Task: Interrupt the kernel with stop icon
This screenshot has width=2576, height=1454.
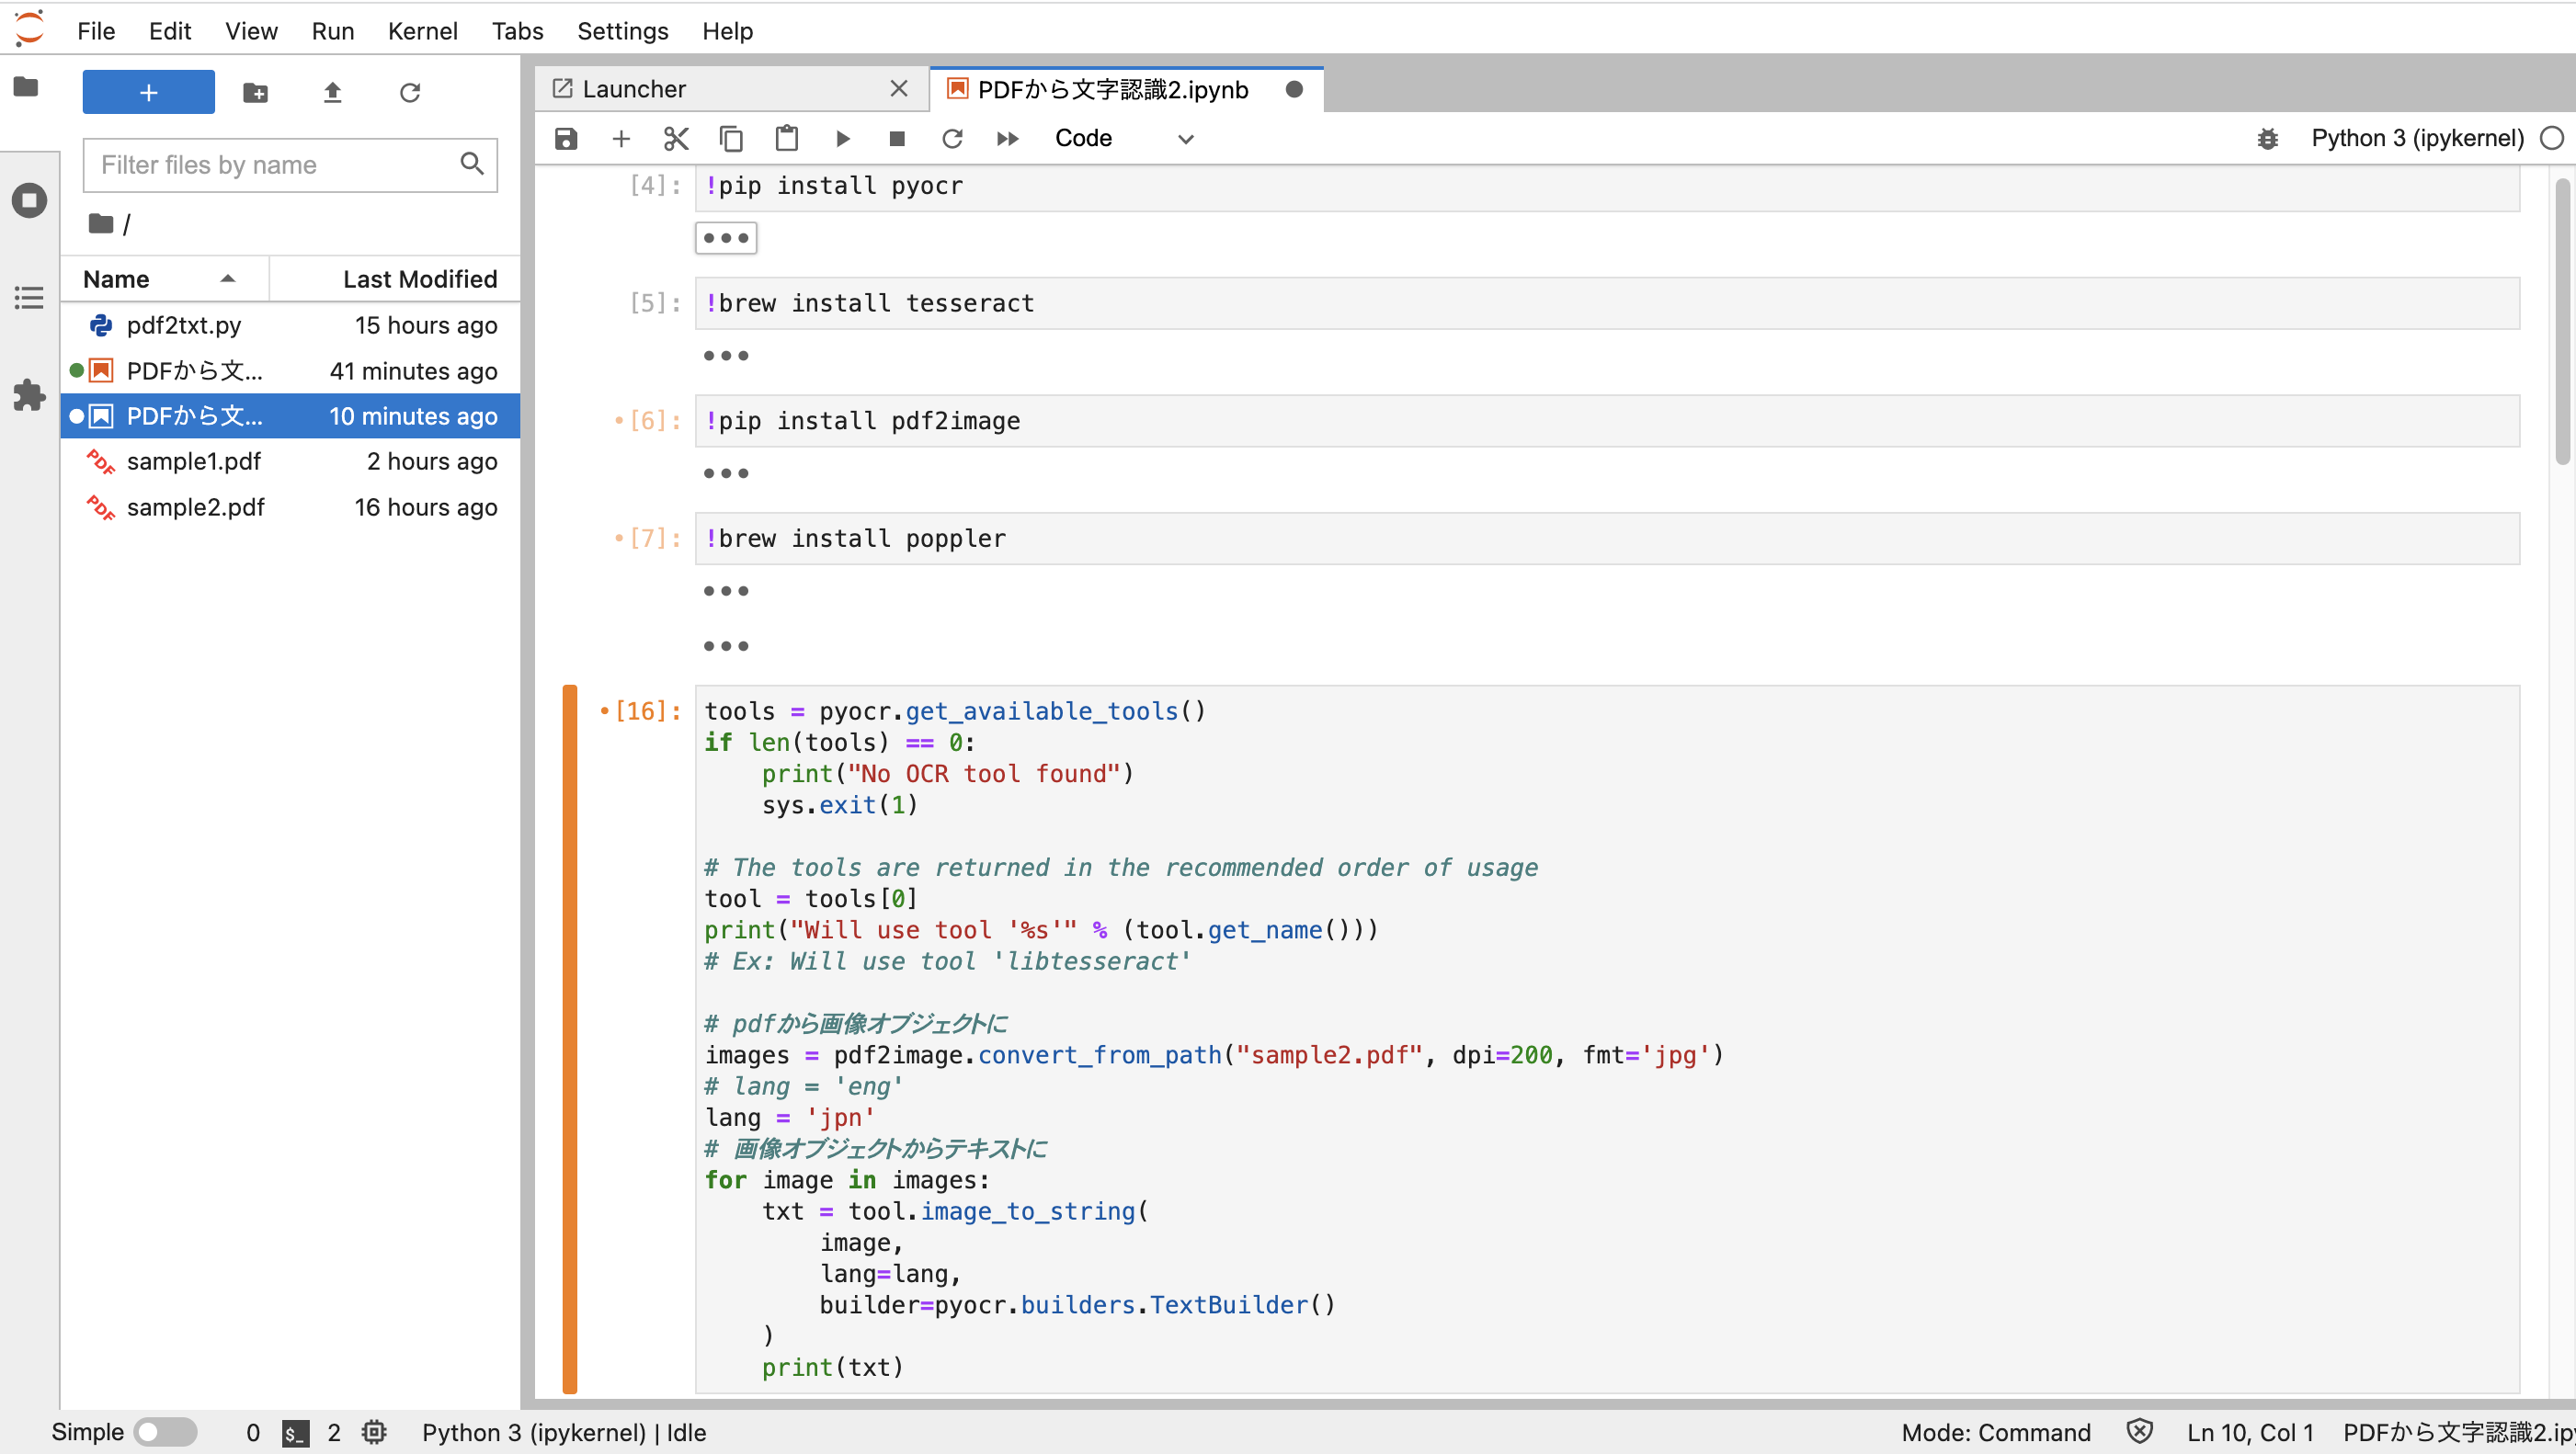Action: (x=897, y=139)
